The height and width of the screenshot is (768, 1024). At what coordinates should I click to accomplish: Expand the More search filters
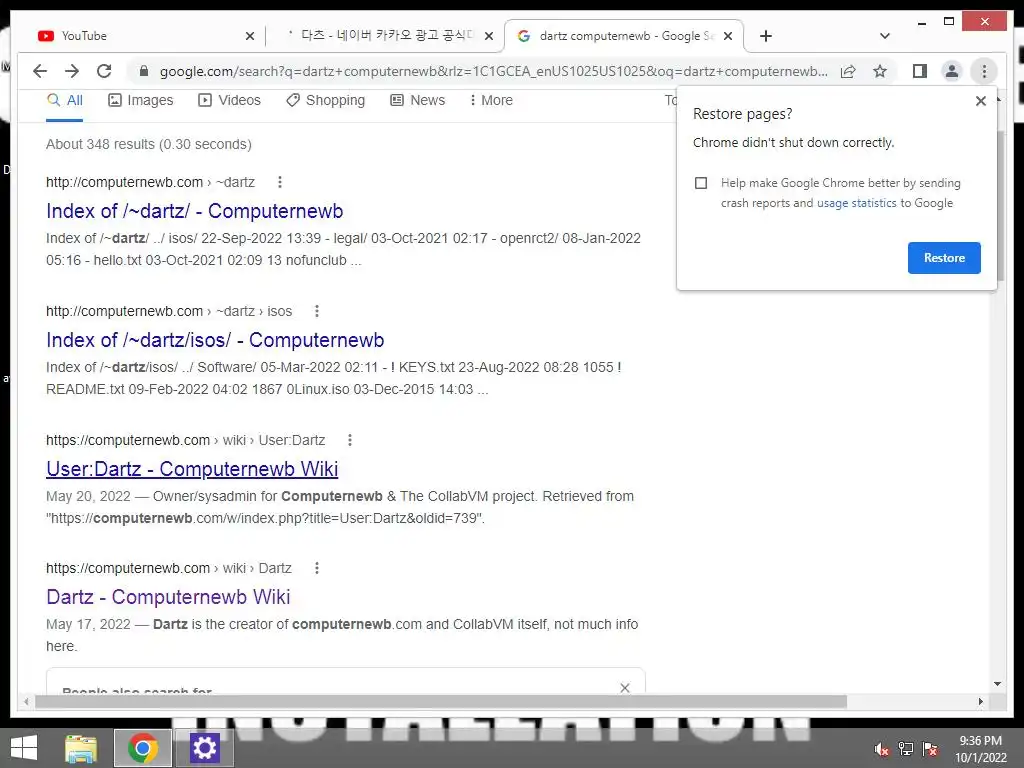pyautogui.click(x=491, y=101)
